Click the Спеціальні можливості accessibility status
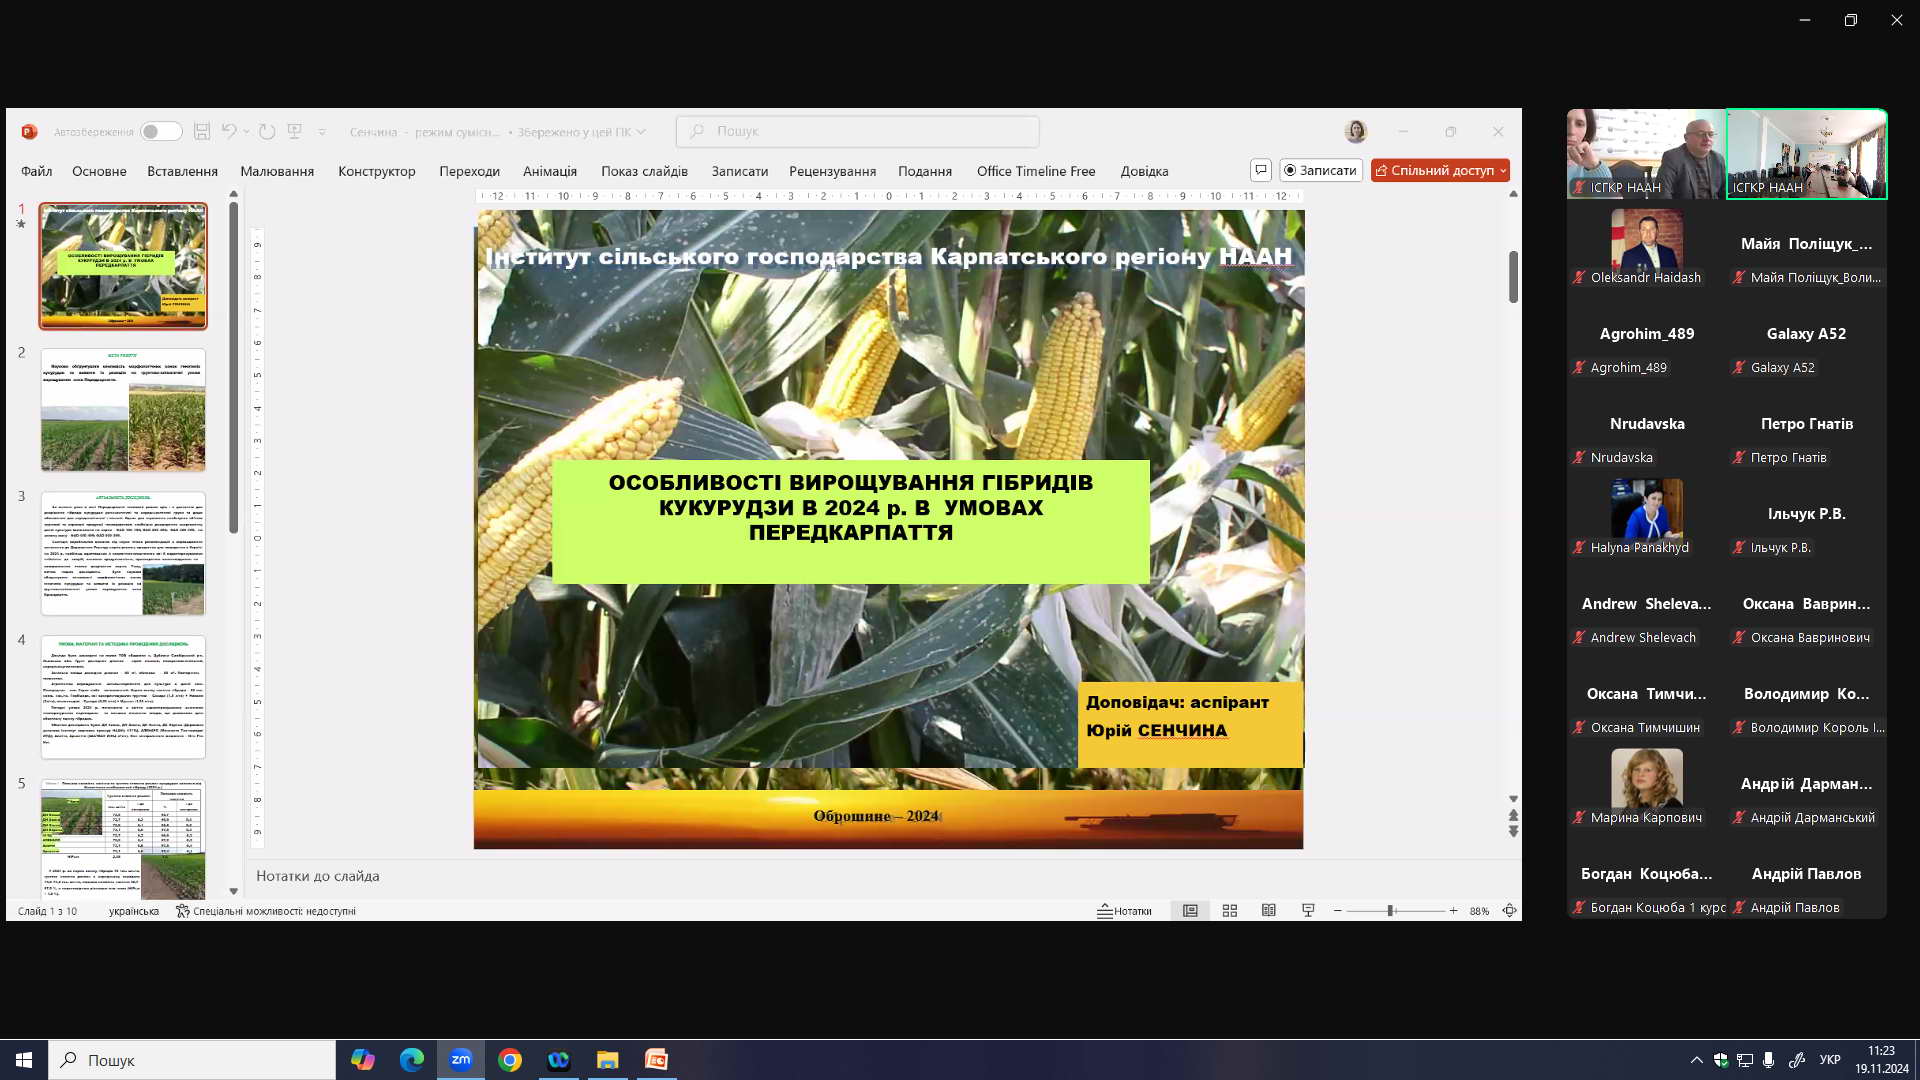Image resolution: width=1920 pixels, height=1080 pixels. (266, 911)
